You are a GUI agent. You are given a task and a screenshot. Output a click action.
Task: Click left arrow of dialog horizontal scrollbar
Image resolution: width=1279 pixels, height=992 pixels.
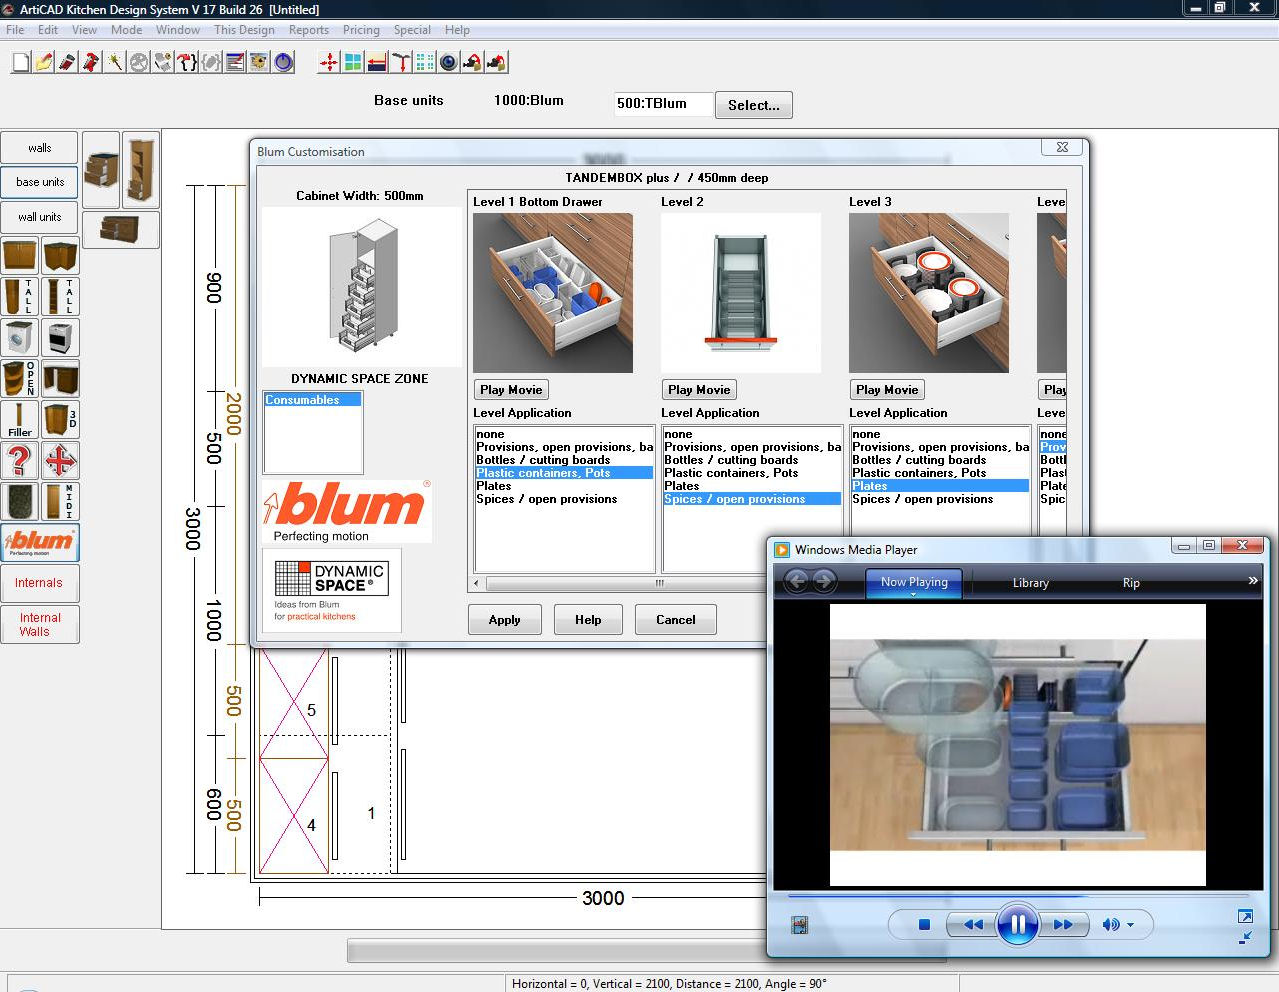pyautogui.click(x=477, y=583)
